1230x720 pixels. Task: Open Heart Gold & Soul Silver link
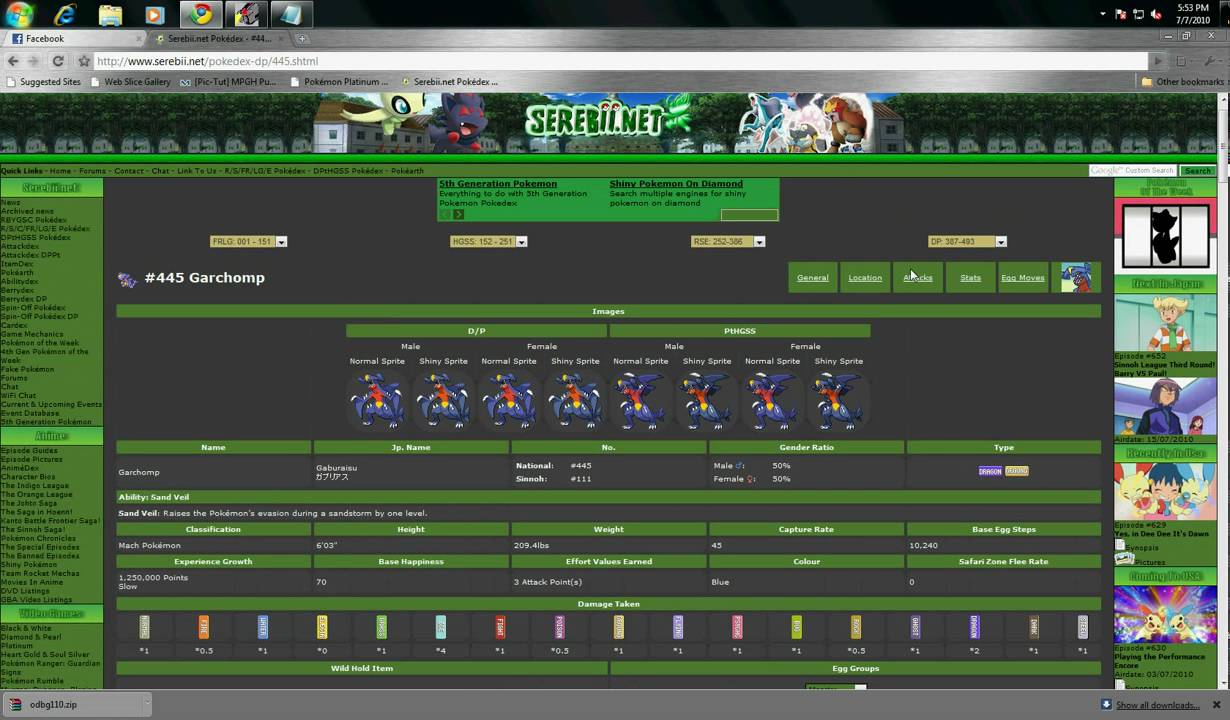point(43,654)
